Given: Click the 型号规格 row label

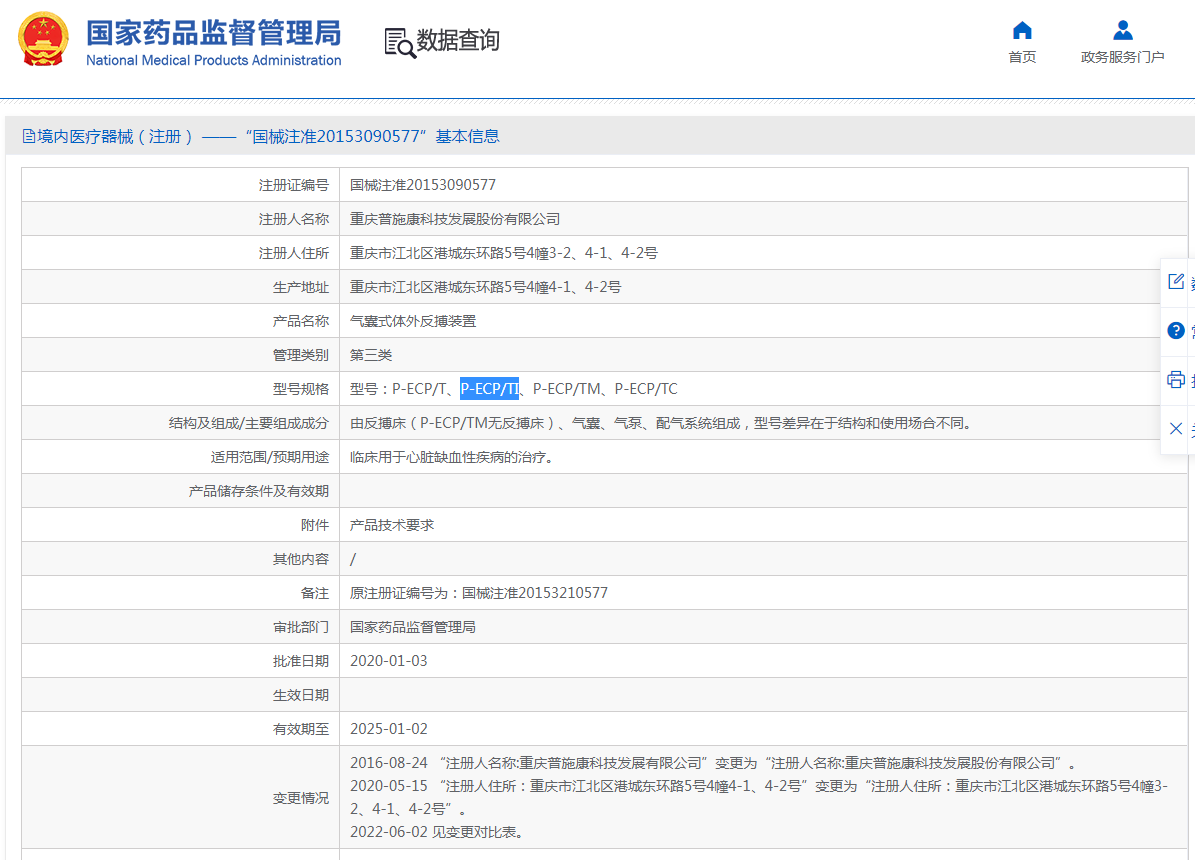Looking at the screenshot, I should (300, 390).
